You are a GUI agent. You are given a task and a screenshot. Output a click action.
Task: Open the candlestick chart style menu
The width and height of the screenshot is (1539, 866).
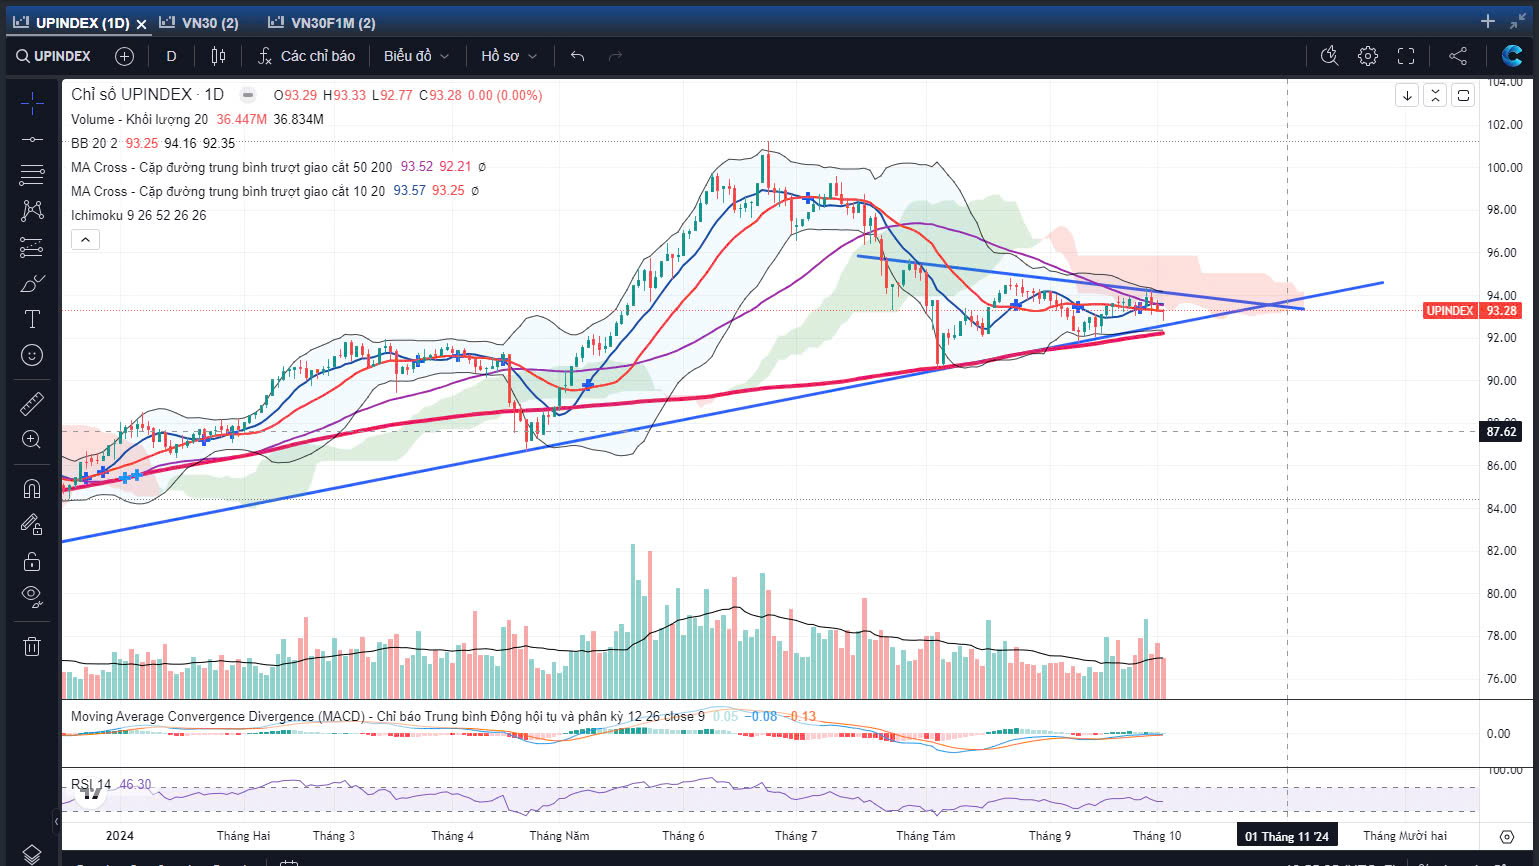(218, 56)
